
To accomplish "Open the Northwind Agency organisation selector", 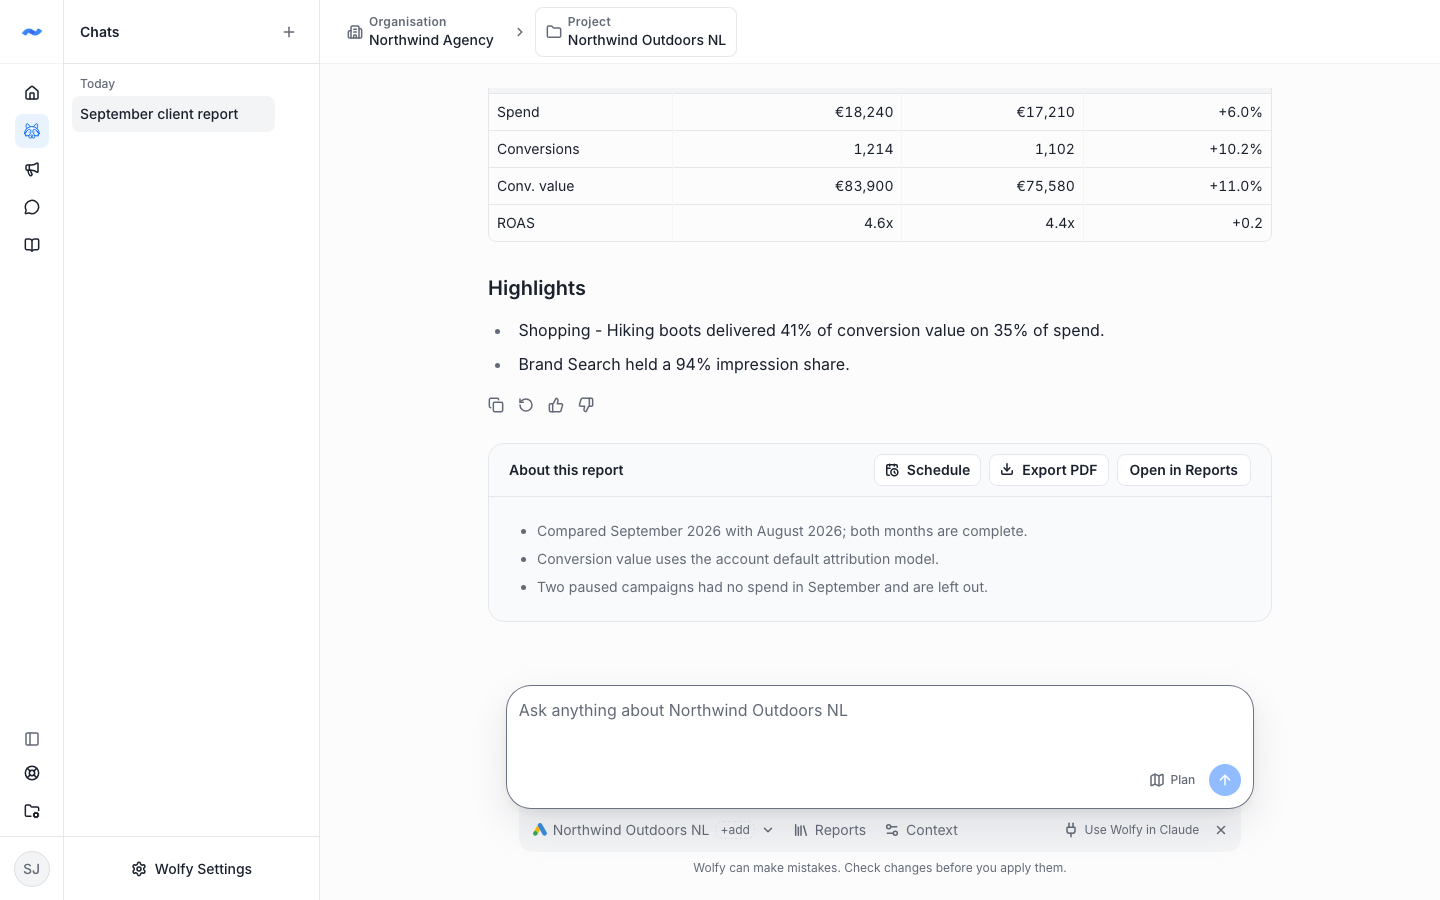I will [420, 32].
